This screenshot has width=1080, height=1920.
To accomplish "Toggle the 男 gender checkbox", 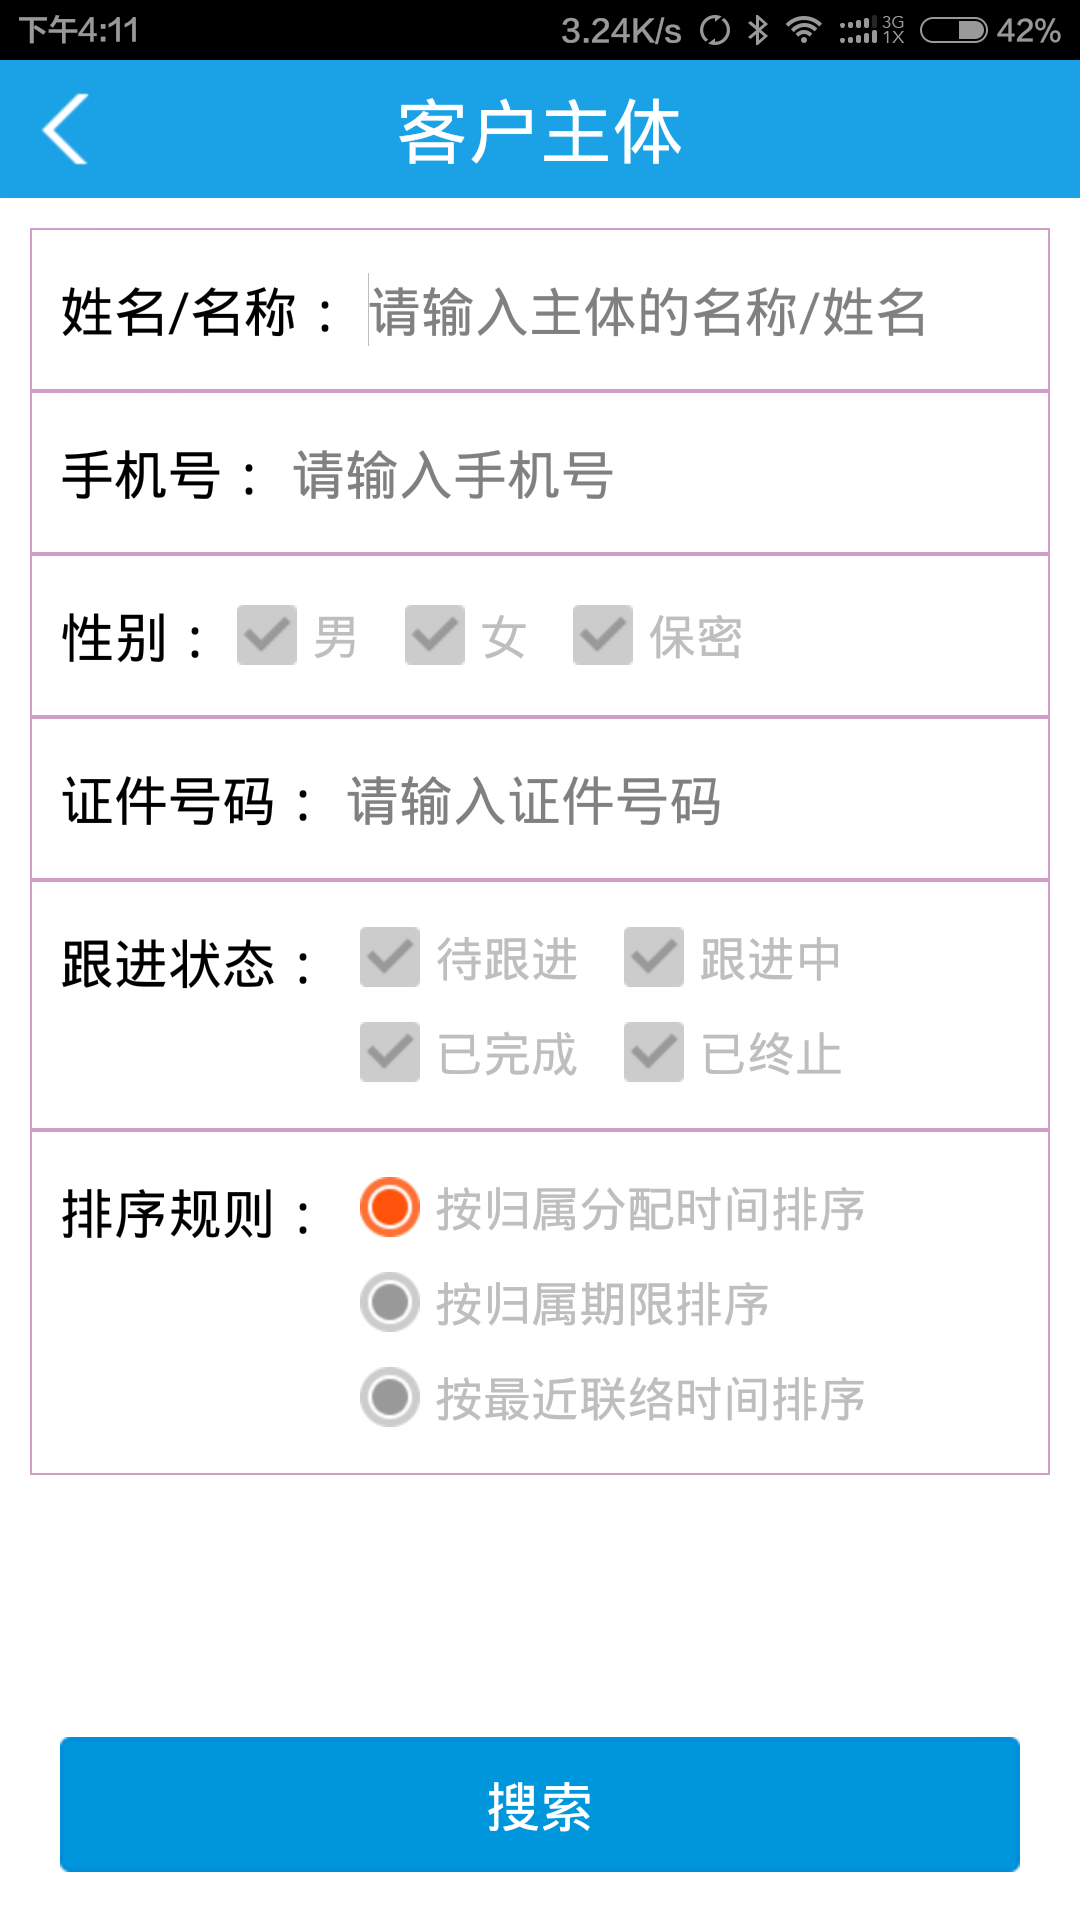I will coord(267,635).
